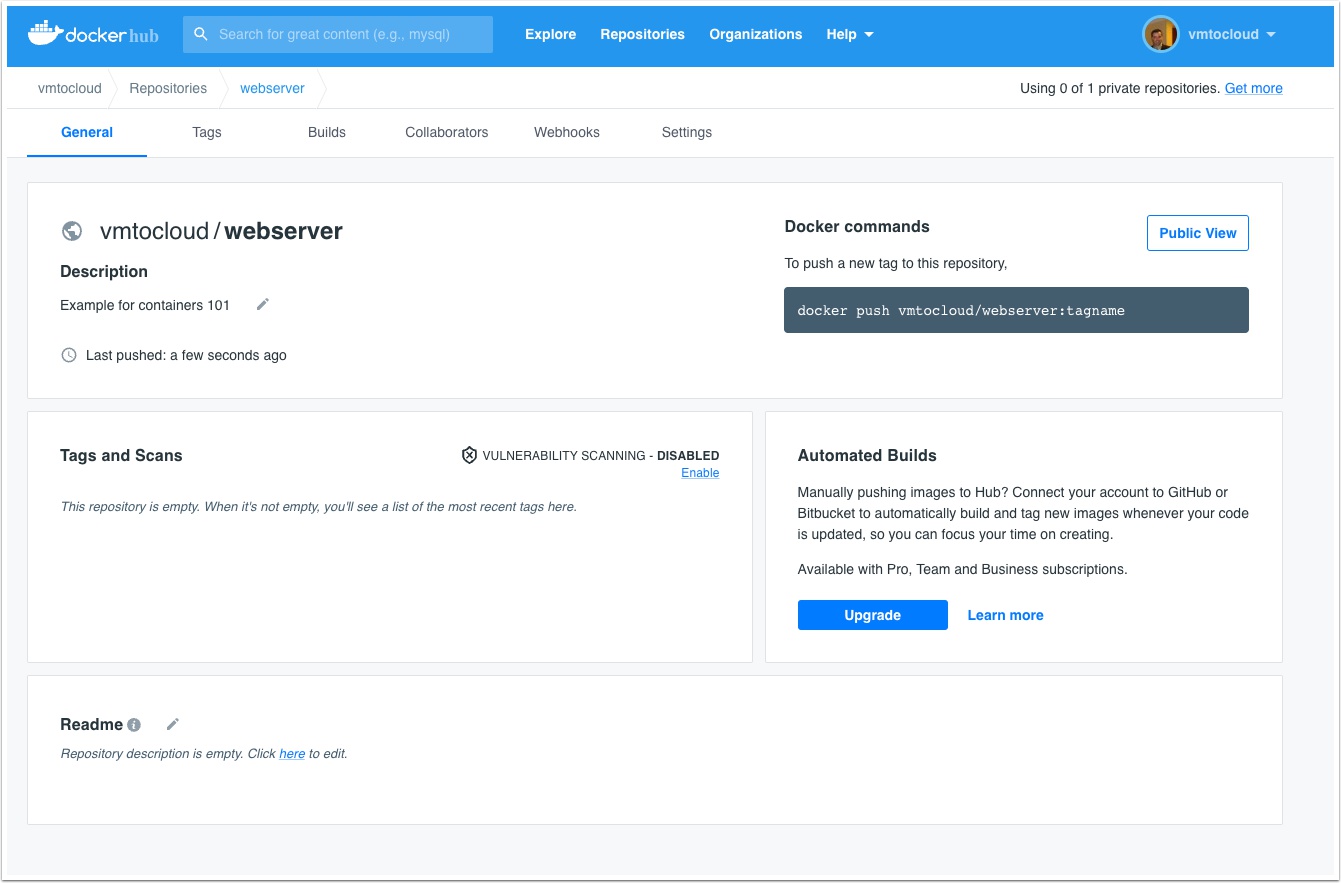This screenshot has width=1341, height=883.
Task: Edit Readme using pencil icon
Action: [x=173, y=724]
